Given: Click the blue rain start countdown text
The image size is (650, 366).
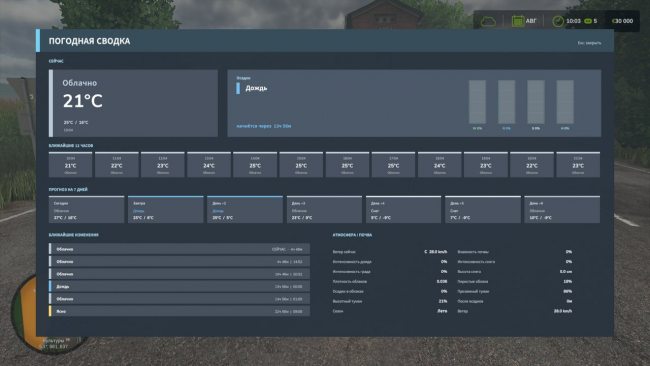Looking at the screenshot, I should coord(264,126).
